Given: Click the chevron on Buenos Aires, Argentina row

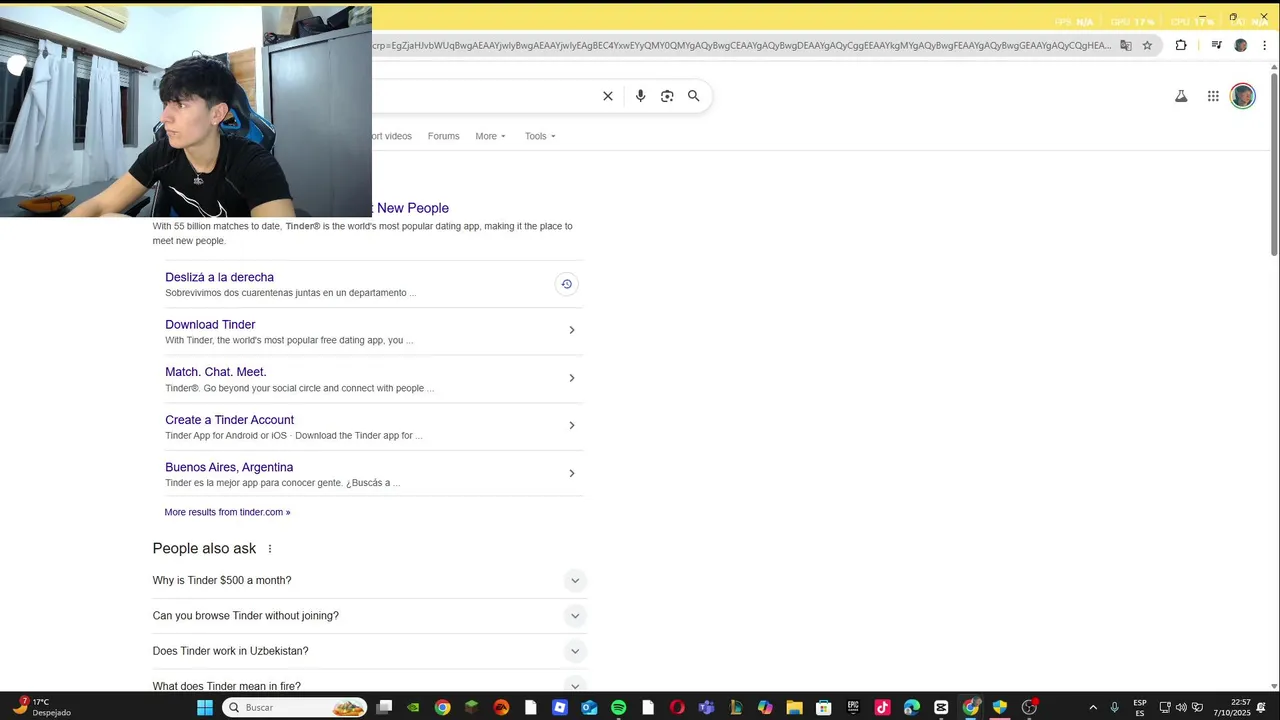Looking at the screenshot, I should tap(571, 473).
